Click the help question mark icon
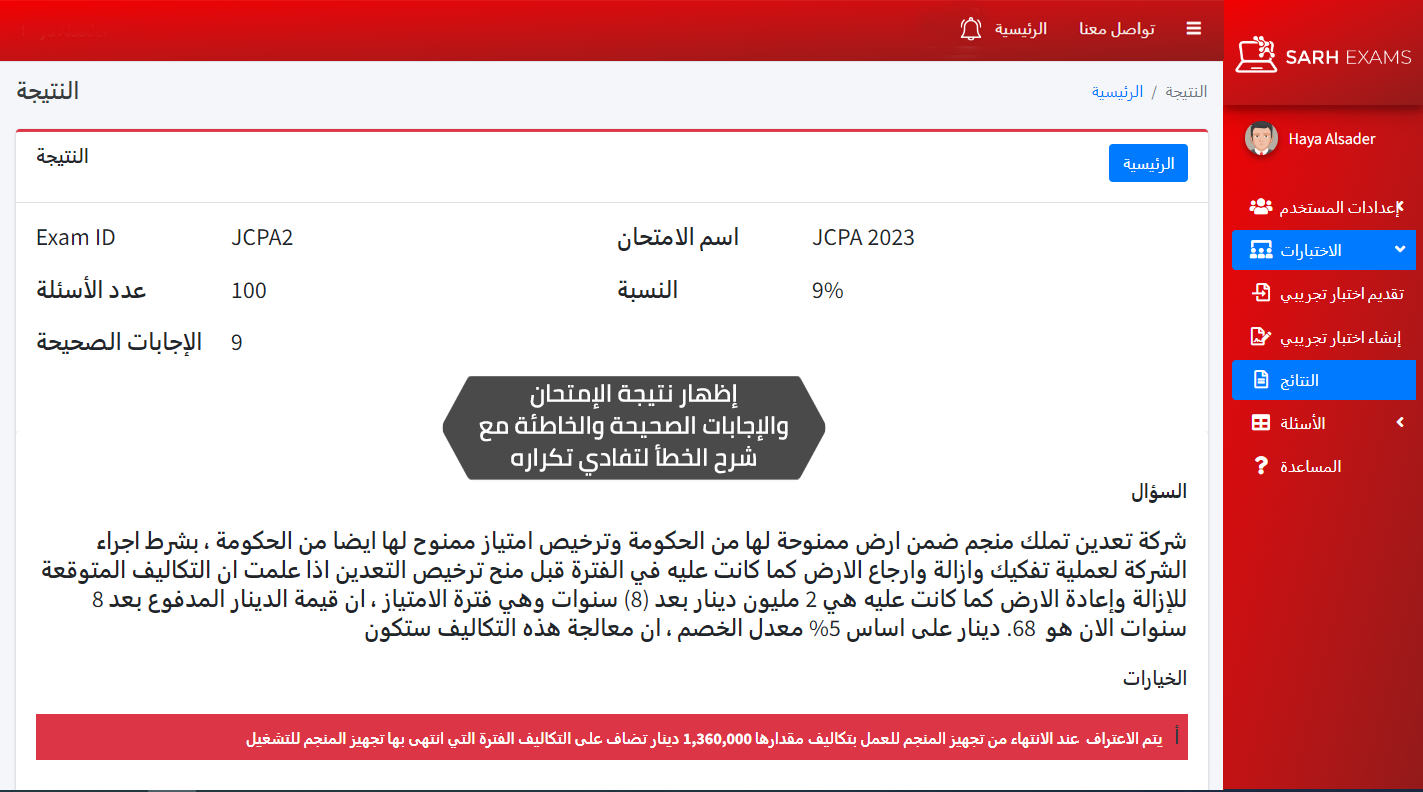This screenshot has width=1423, height=792. pos(1261,466)
